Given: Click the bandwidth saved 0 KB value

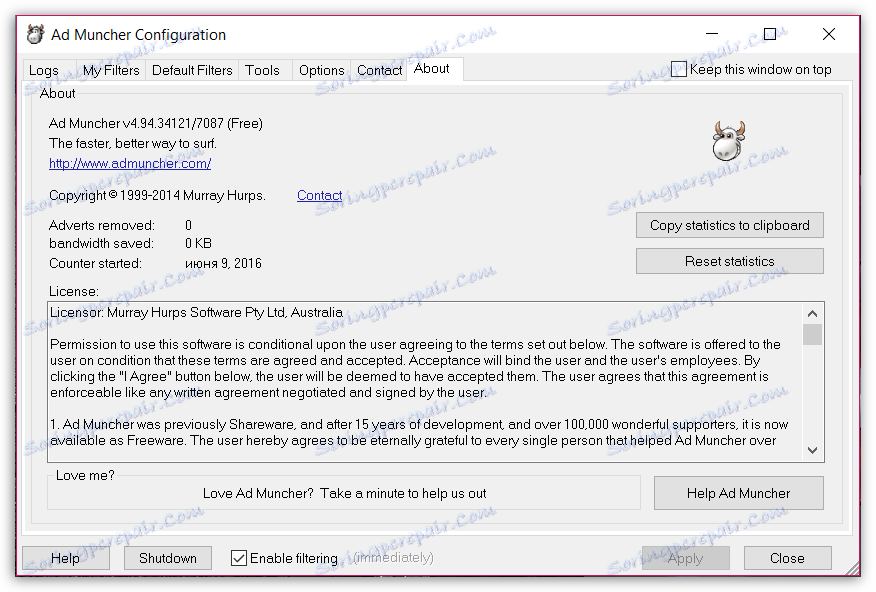Looking at the screenshot, I should tap(198, 244).
